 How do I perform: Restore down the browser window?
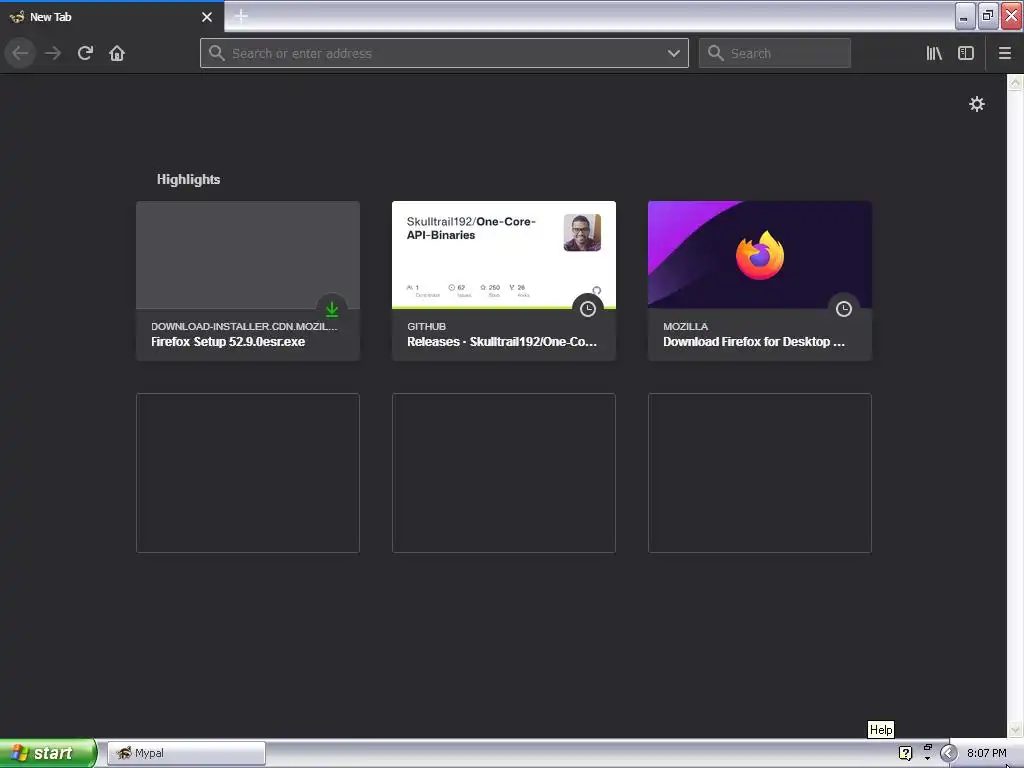[x=988, y=16]
